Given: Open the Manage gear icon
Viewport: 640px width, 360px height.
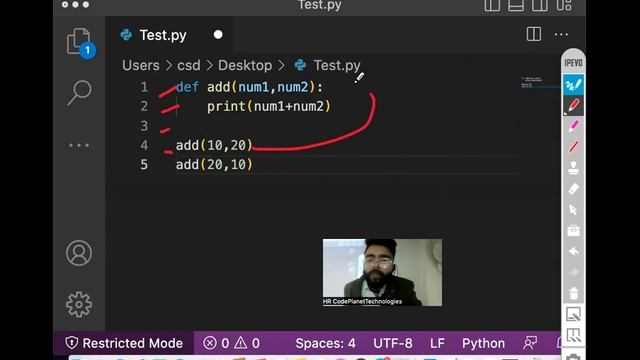Looking at the screenshot, I should tap(79, 304).
